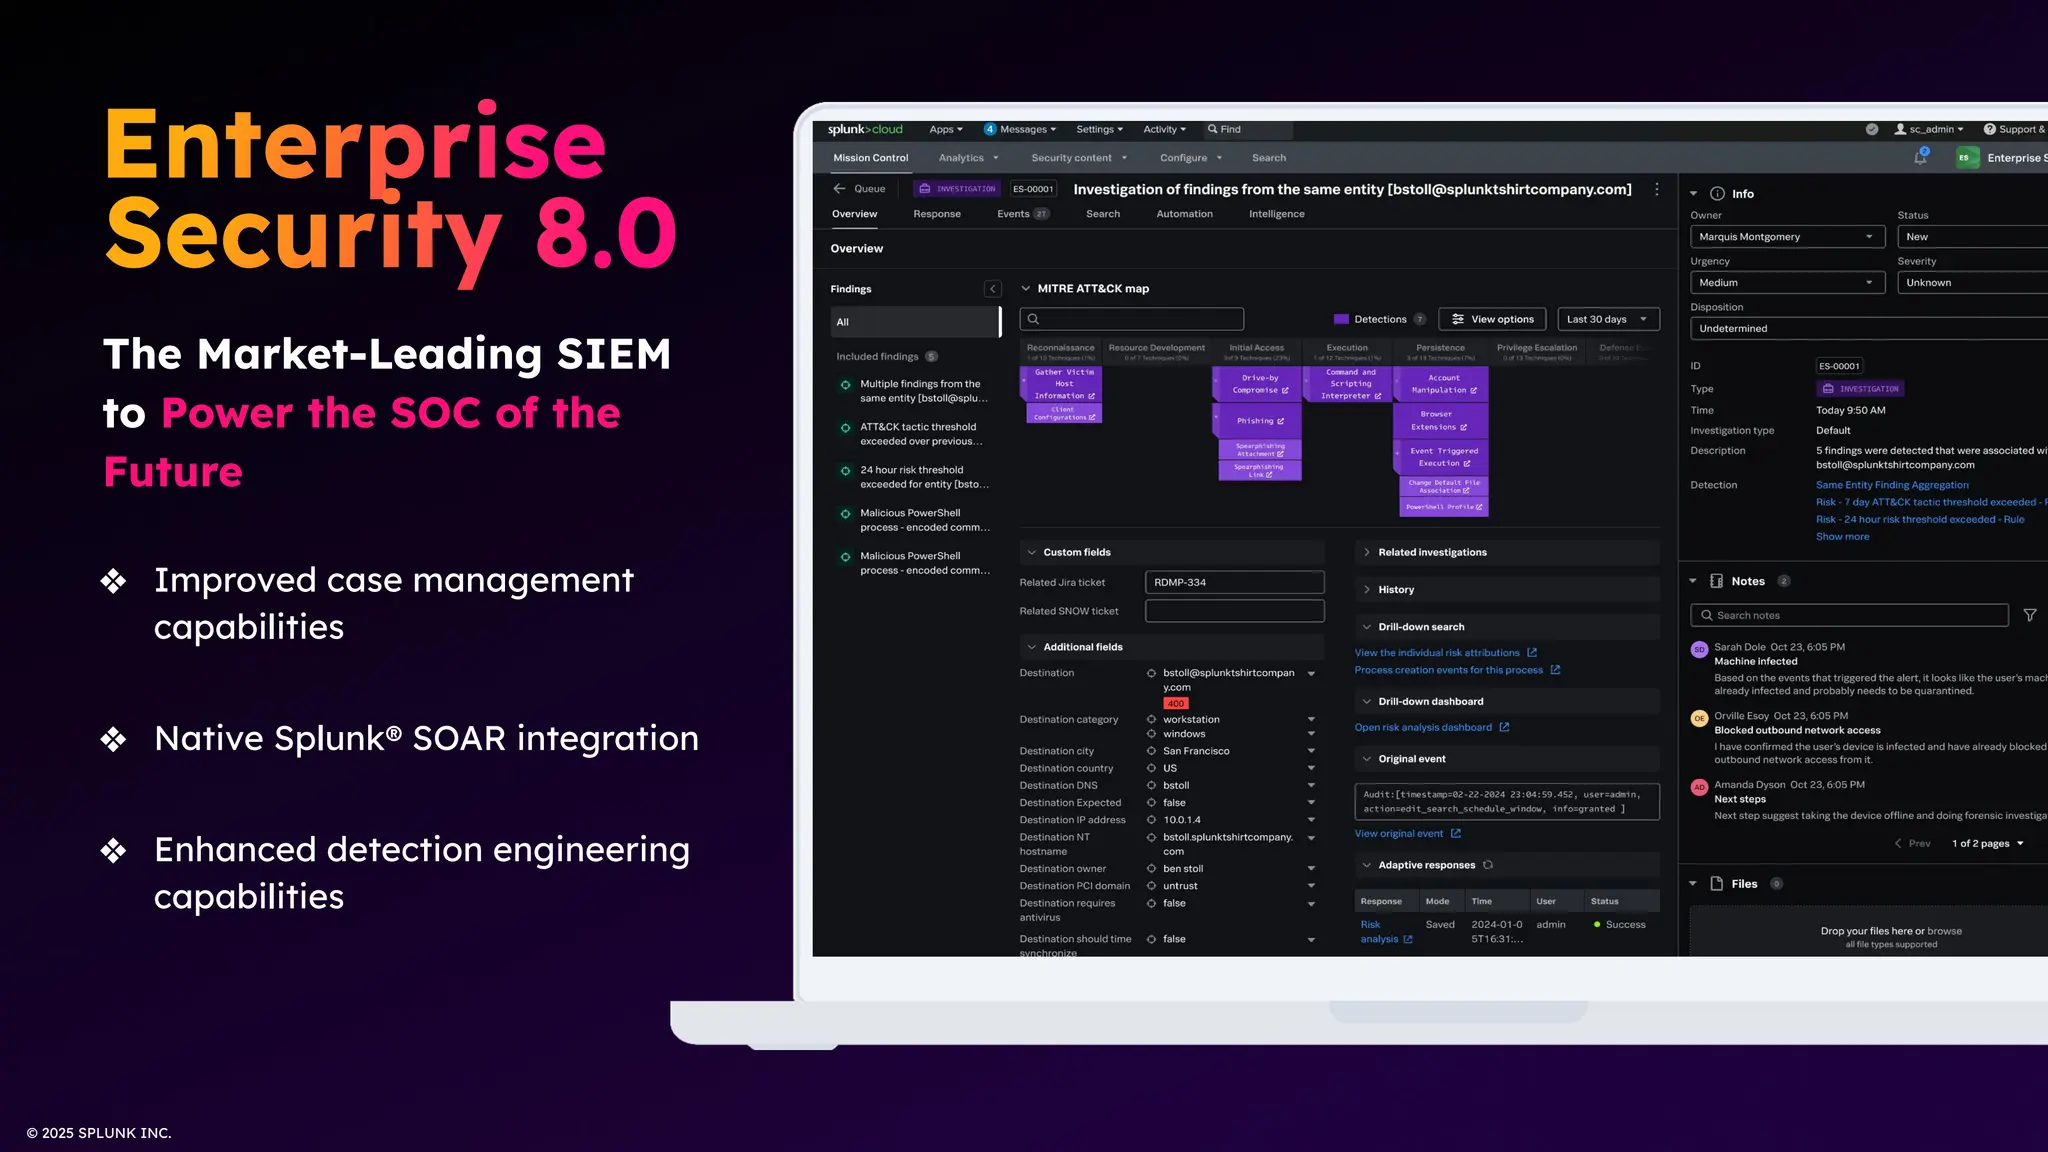Expand the History section

click(x=1367, y=590)
